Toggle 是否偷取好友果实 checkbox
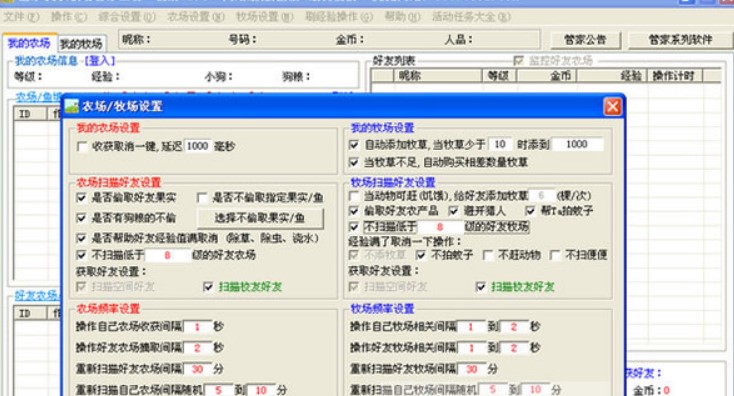This screenshot has width=734, height=396. pos(81,198)
